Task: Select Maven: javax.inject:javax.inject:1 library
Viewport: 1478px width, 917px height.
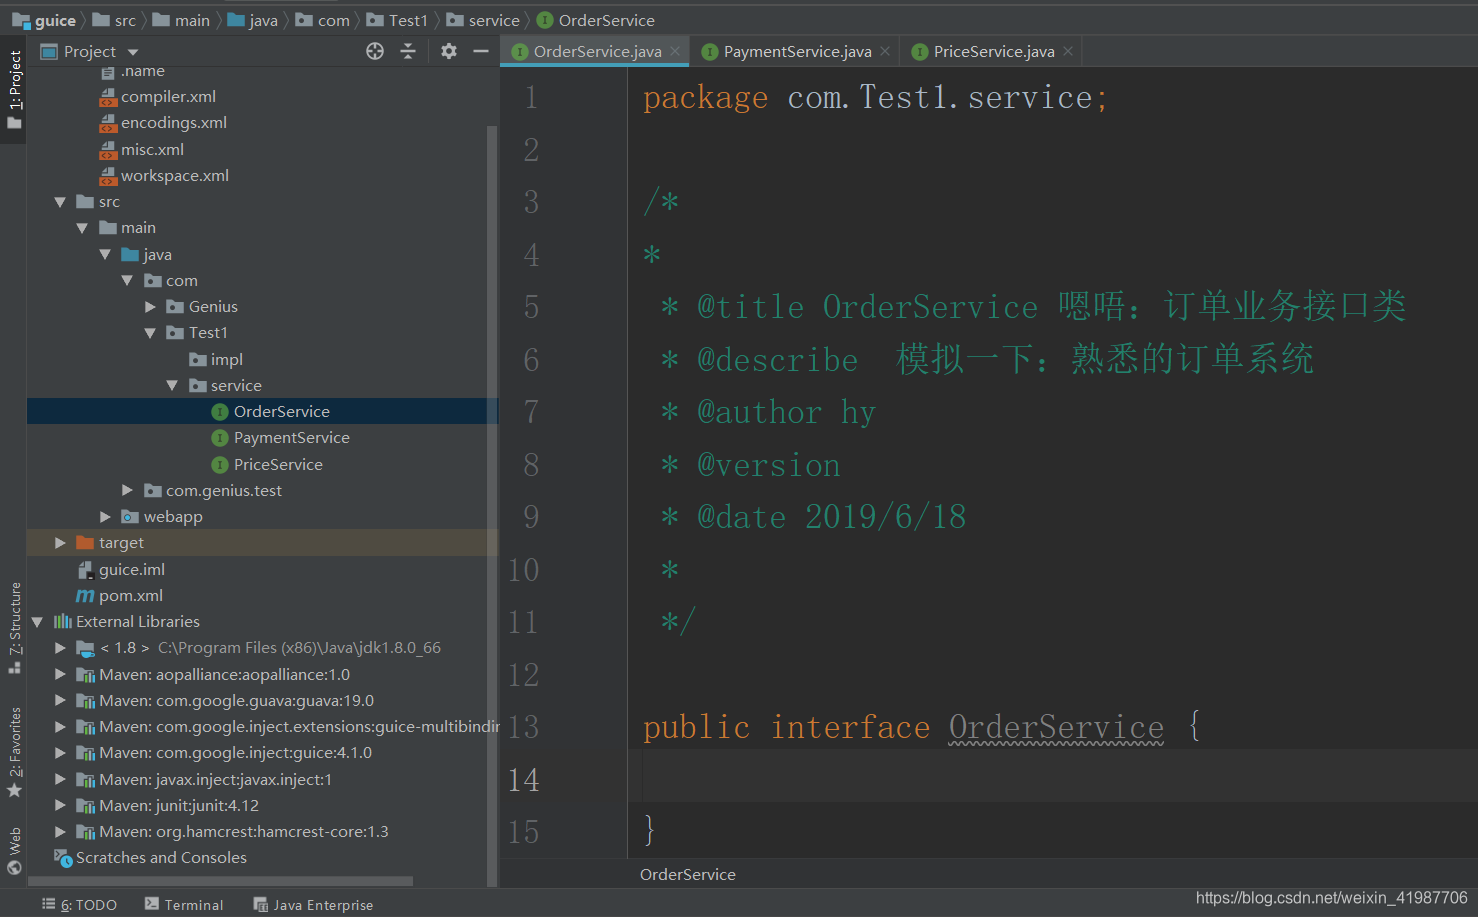Action: click(x=215, y=779)
